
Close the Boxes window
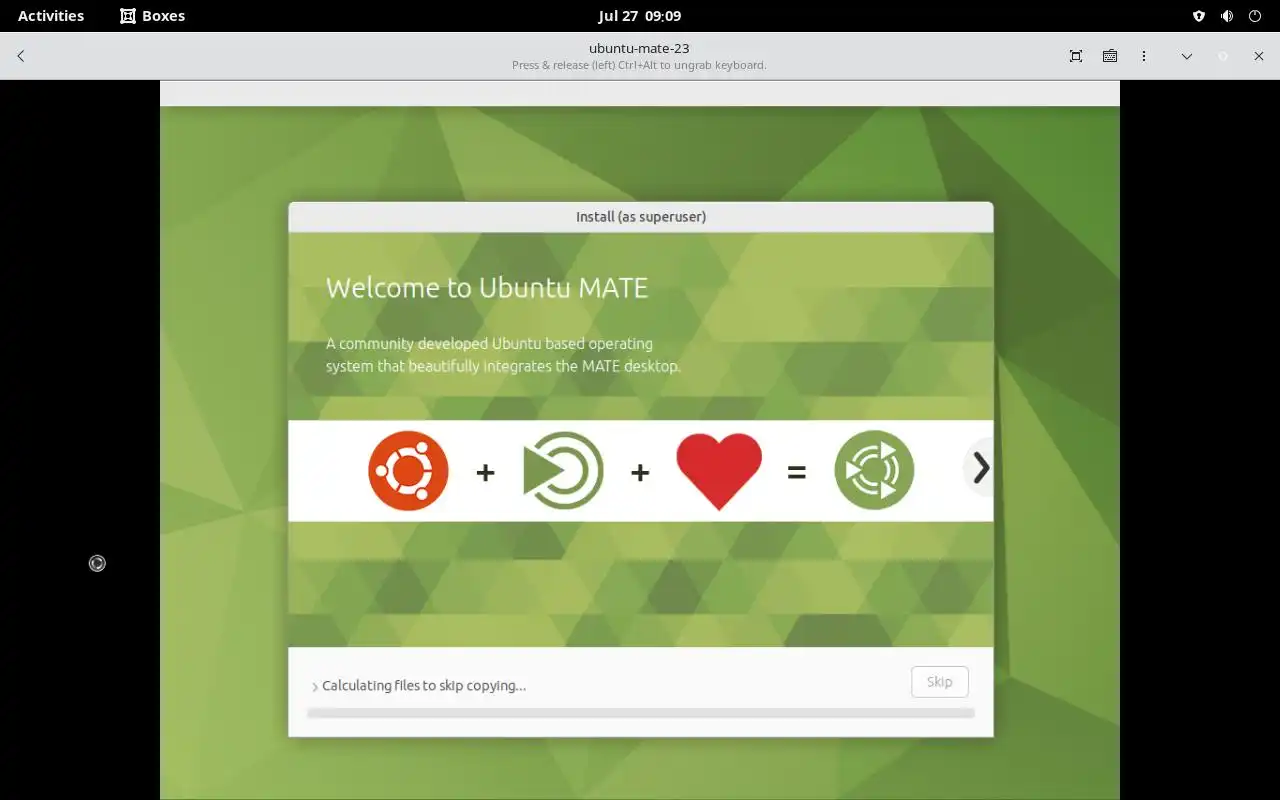(1259, 56)
